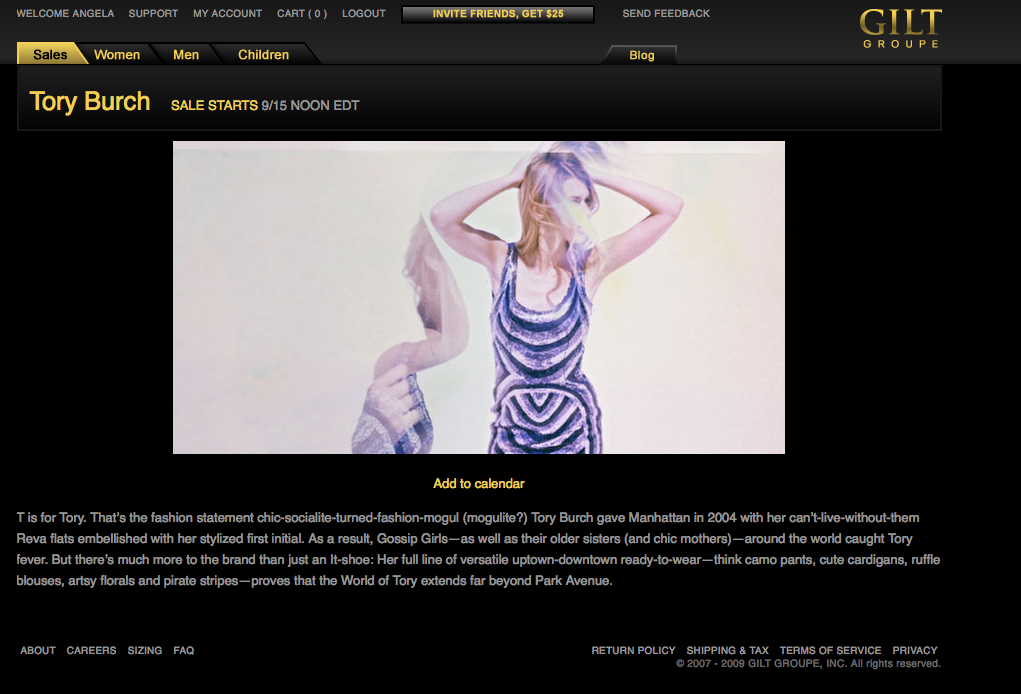Log out of the account
This screenshot has width=1021, height=694.
tap(363, 14)
